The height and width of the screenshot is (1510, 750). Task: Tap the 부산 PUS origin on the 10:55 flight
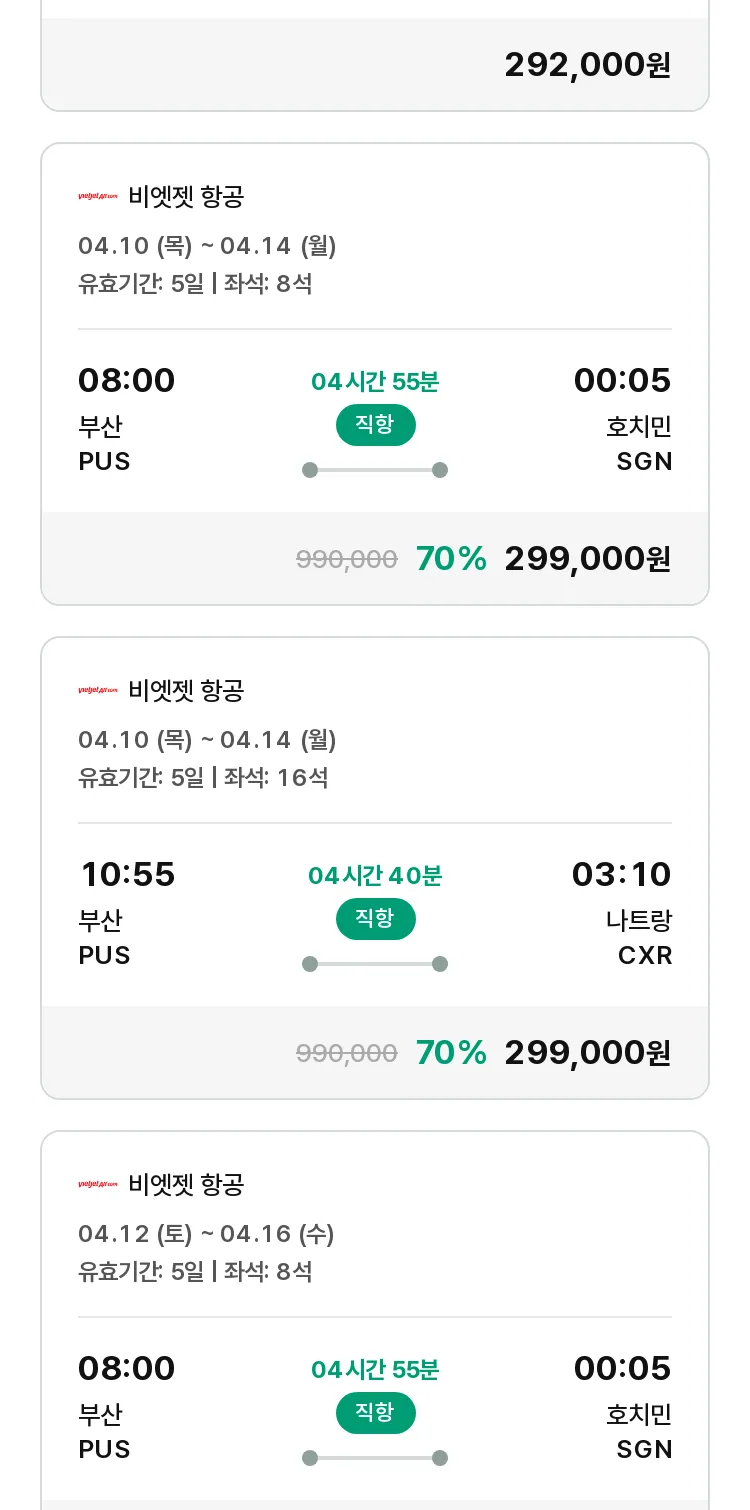tap(104, 938)
